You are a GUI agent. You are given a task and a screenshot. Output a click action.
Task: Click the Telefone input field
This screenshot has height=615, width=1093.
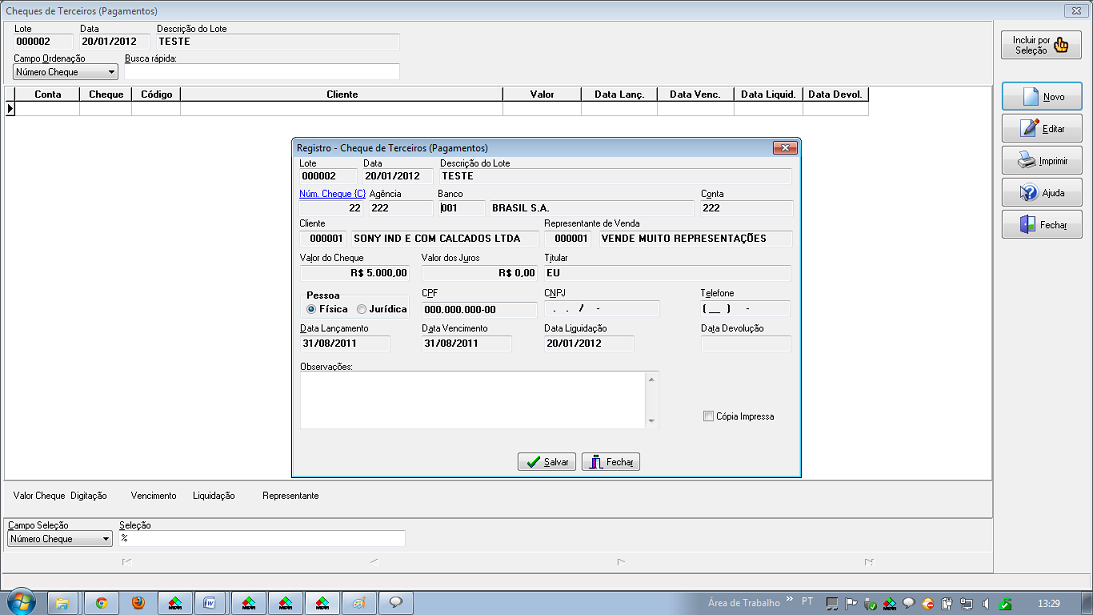click(x=746, y=308)
